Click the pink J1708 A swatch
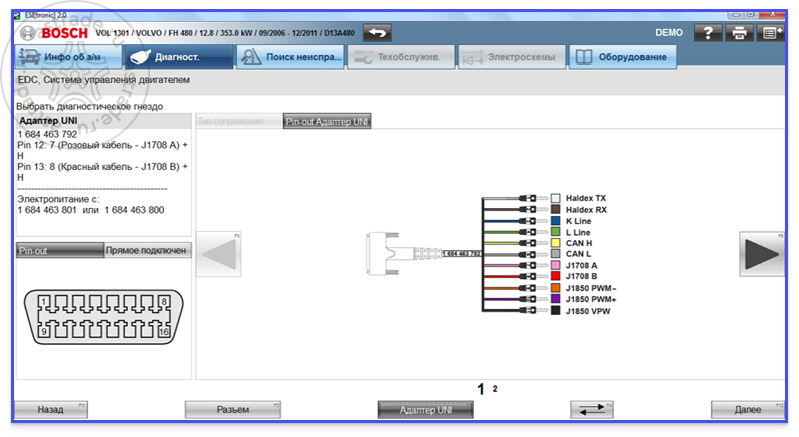The image size is (799, 437). (x=555, y=265)
